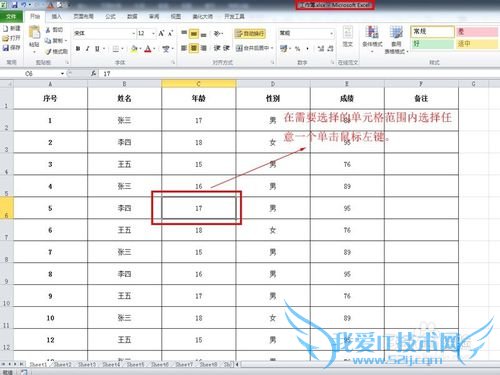Viewport: 500px width, 375px height.
Task: Click the fx insert function icon
Action: point(94,73)
